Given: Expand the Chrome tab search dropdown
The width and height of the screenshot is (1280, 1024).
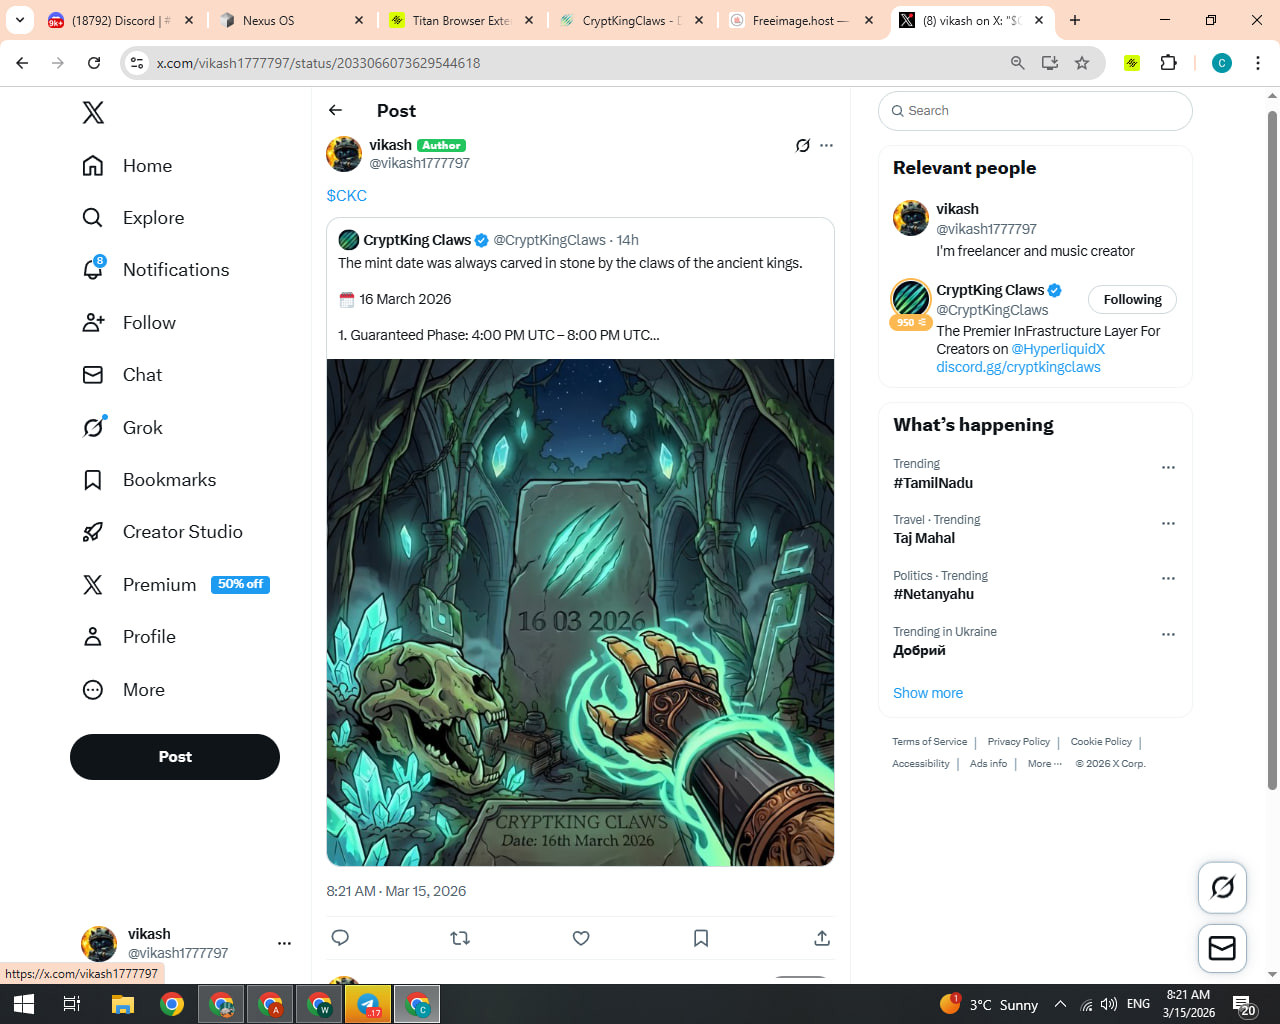Looking at the screenshot, I should pyautogui.click(x=20, y=20).
